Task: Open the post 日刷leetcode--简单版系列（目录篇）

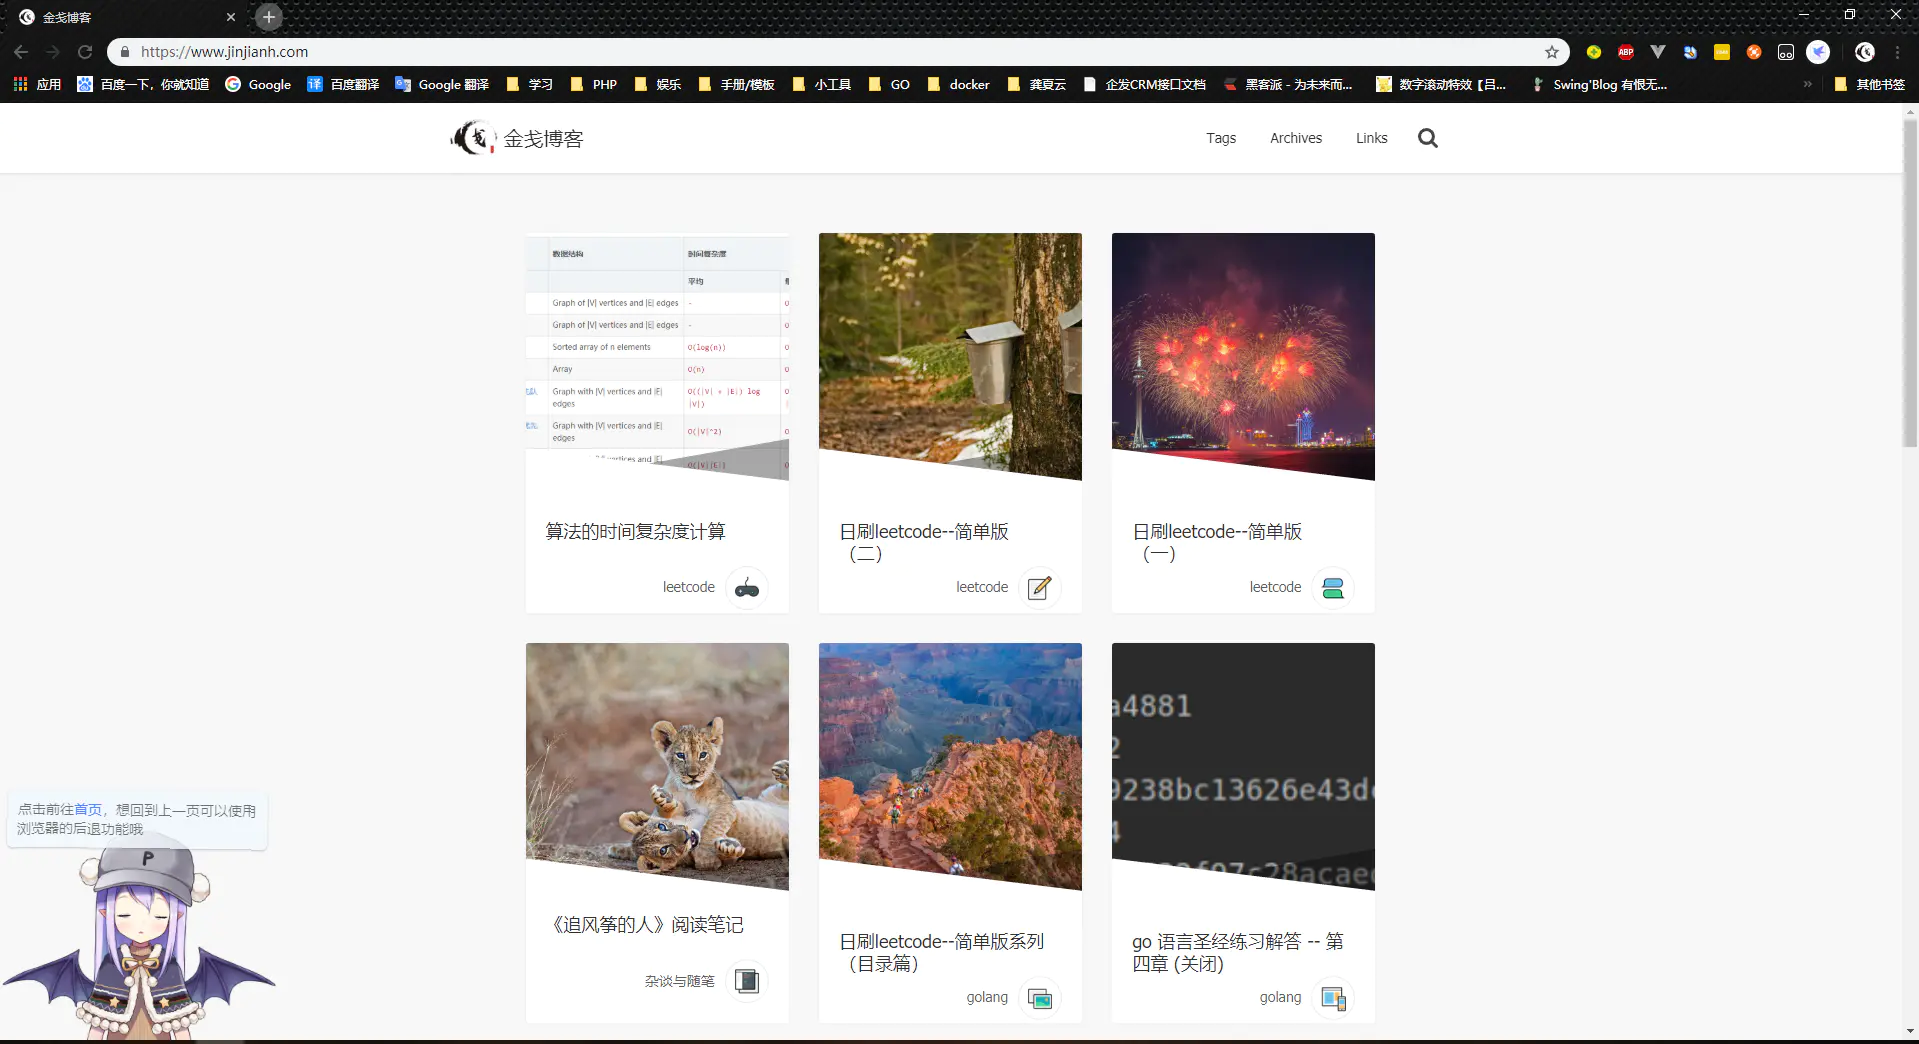Action: 942,952
